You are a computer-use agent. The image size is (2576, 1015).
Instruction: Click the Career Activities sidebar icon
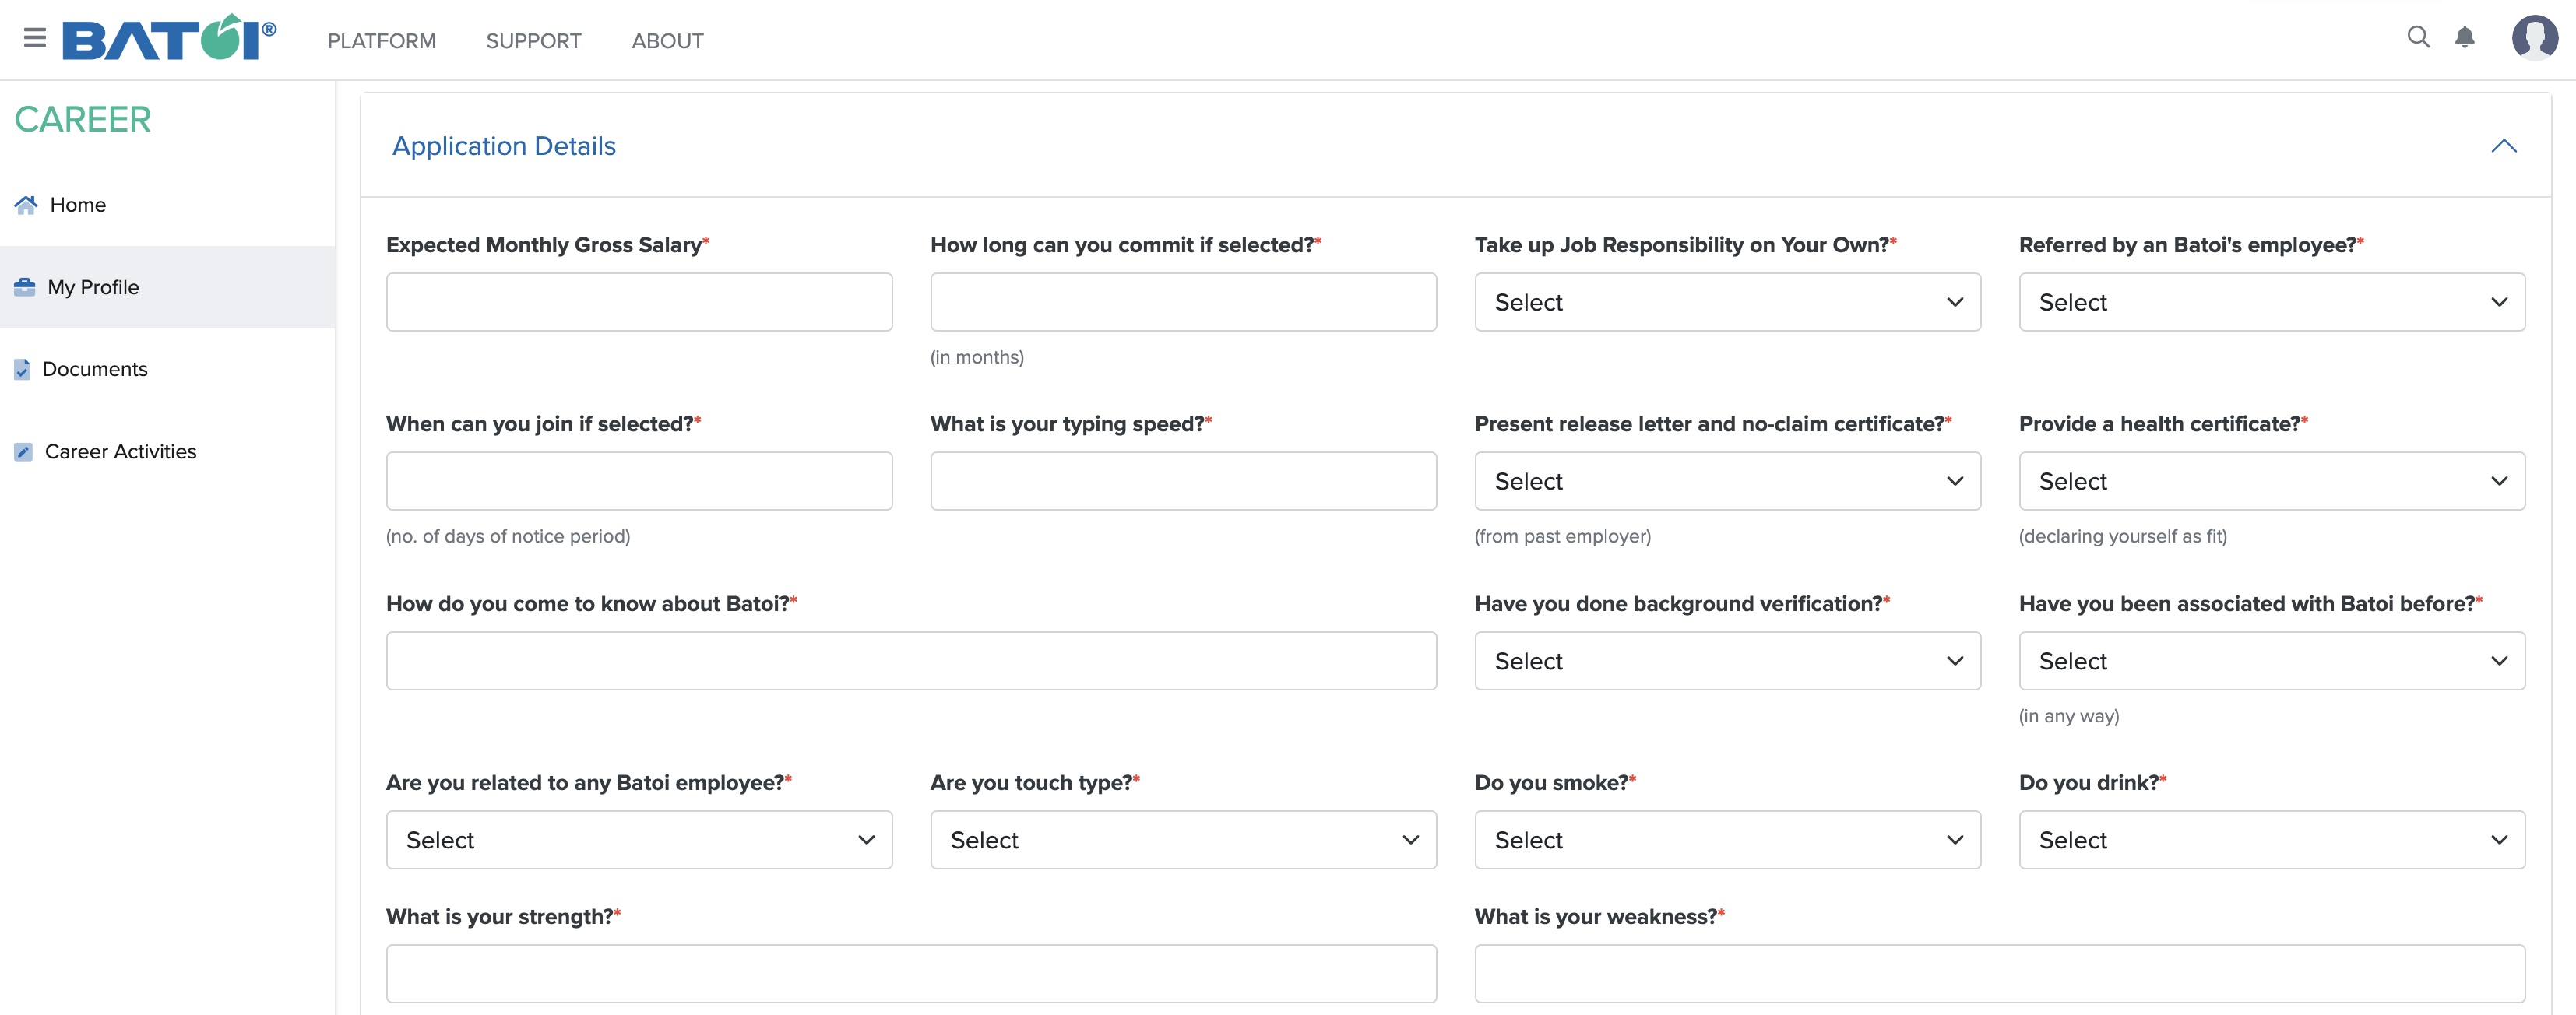point(23,450)
